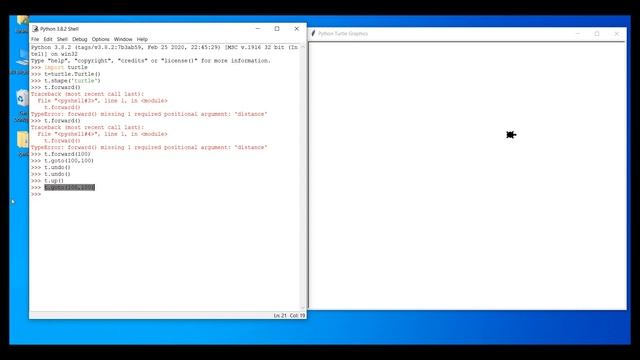The image size is (640, 360).
Task: Click the empty prompt on the last shell line
Action: (x=36, y=194)
